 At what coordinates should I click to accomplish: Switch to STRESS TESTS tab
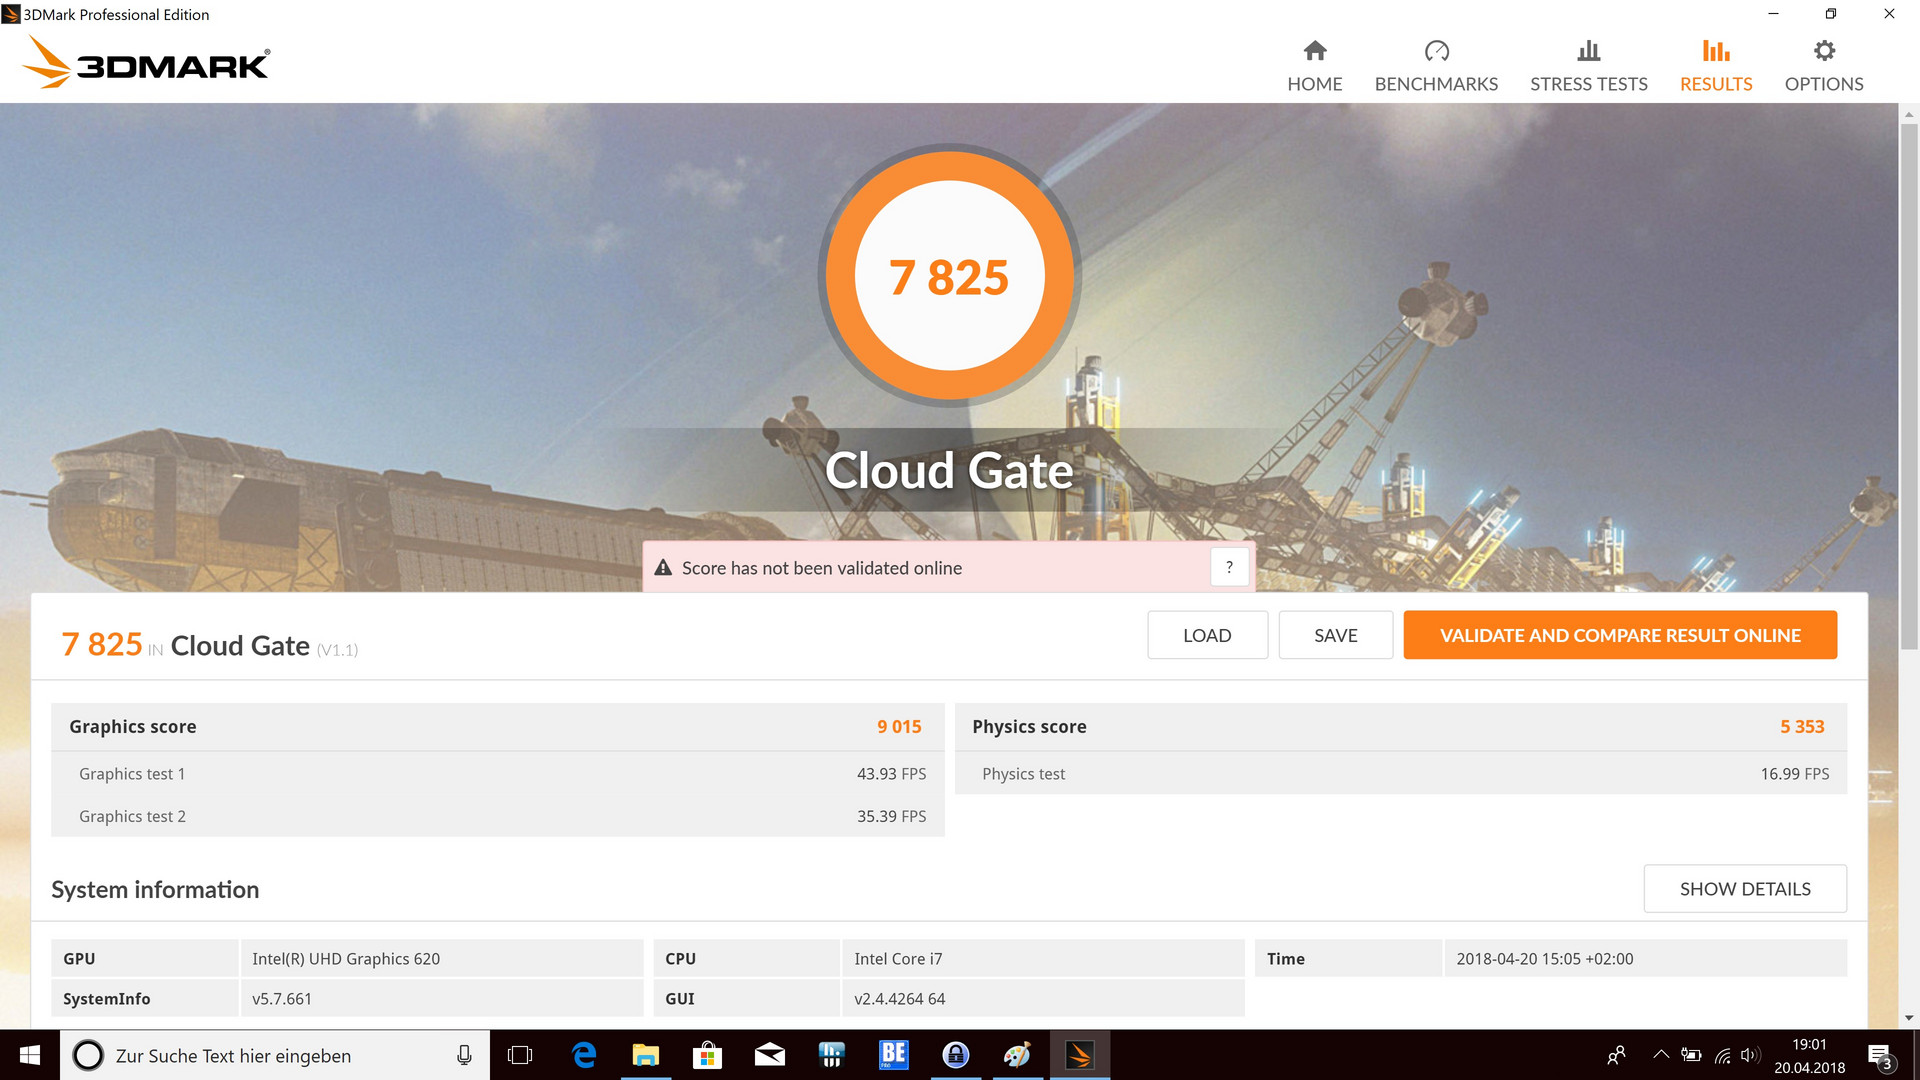pos(1588,66)
